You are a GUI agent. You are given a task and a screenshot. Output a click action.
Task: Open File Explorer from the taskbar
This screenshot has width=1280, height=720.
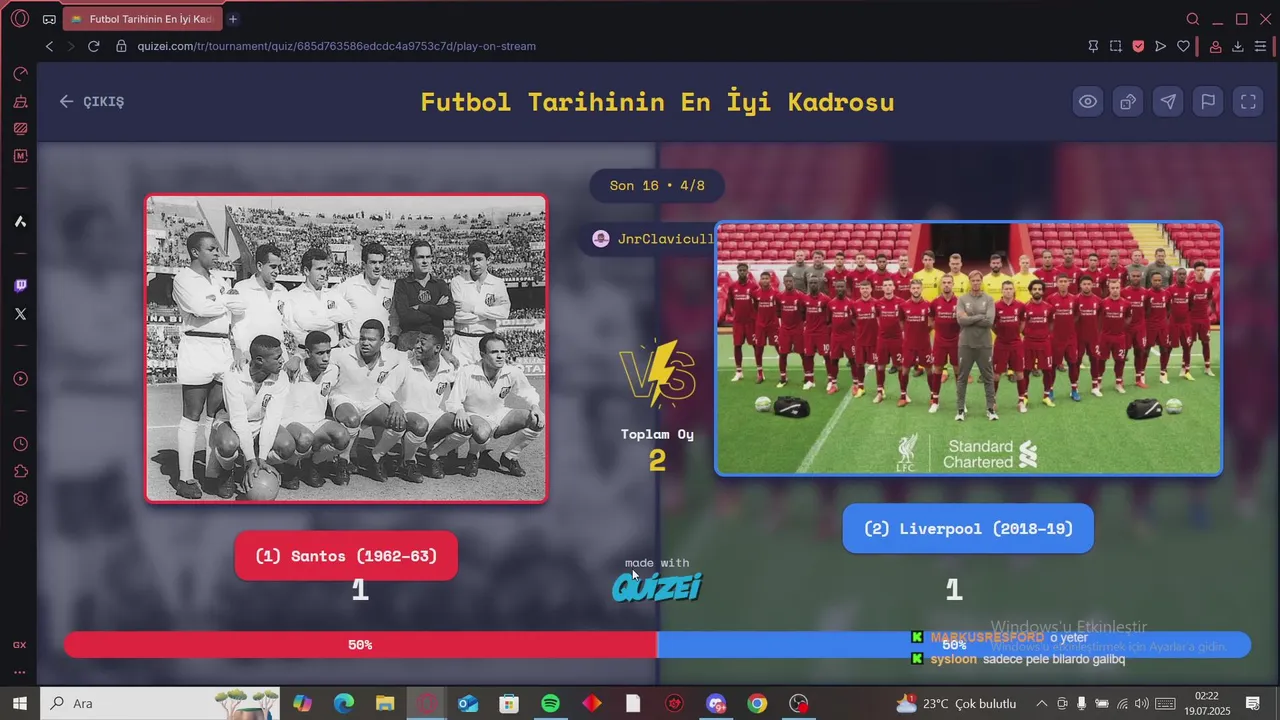(x=385, y=703)
